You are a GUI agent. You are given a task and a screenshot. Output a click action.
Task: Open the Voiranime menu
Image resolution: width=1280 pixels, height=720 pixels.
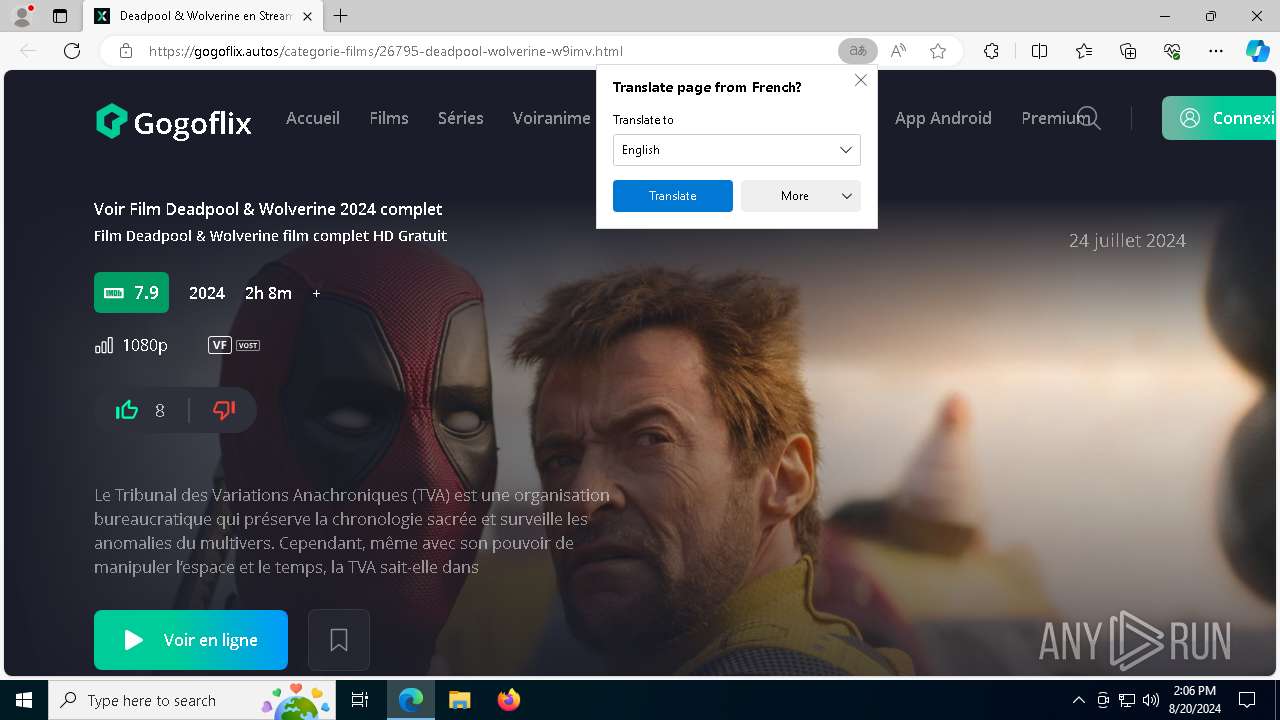tap(551, 118)
